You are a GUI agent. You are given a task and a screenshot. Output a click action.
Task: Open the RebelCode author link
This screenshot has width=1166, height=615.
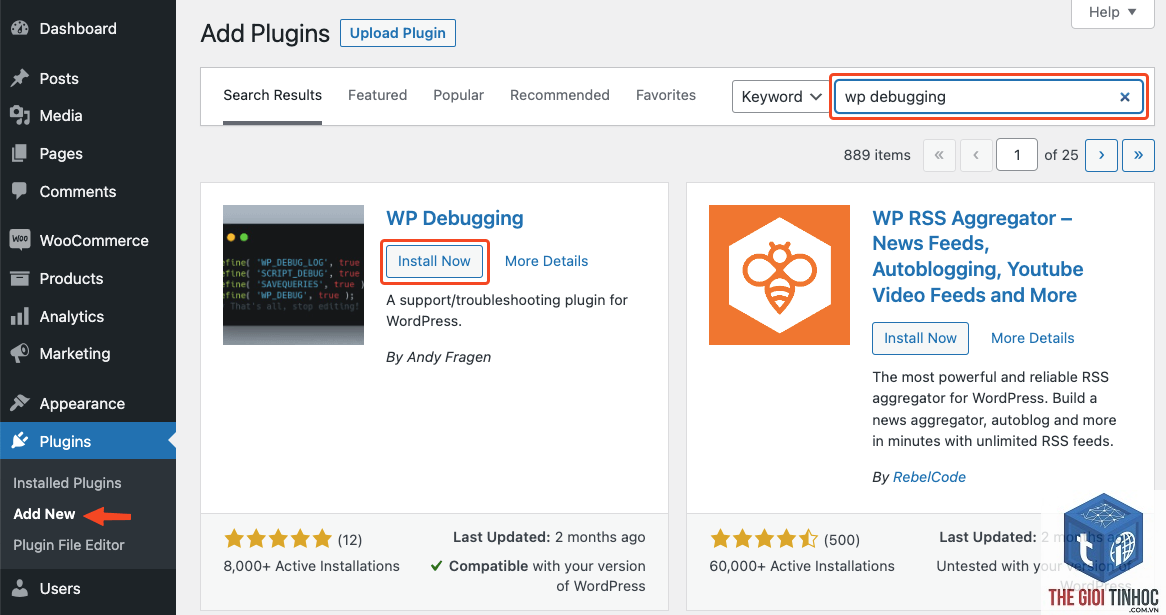930,477
